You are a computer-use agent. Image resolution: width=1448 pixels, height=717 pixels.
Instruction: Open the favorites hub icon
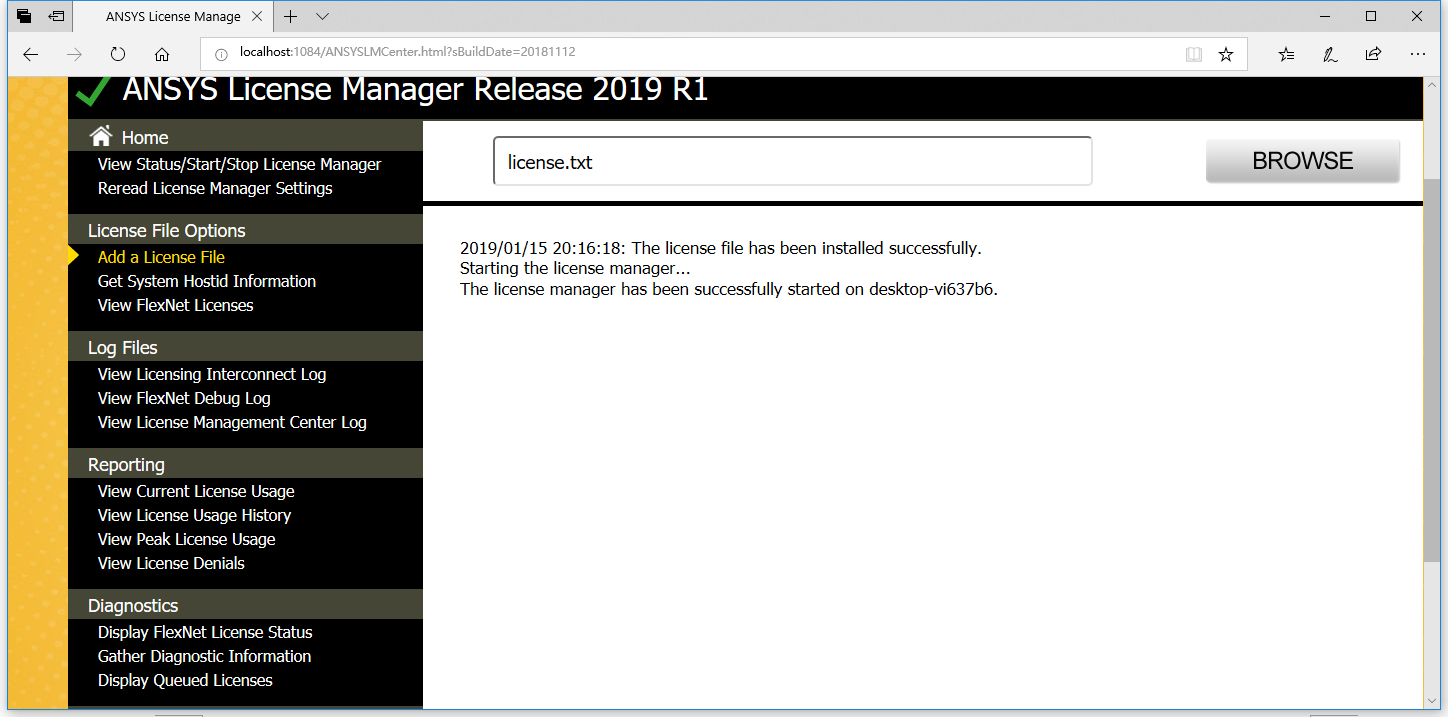click(x=1286, y=54)
